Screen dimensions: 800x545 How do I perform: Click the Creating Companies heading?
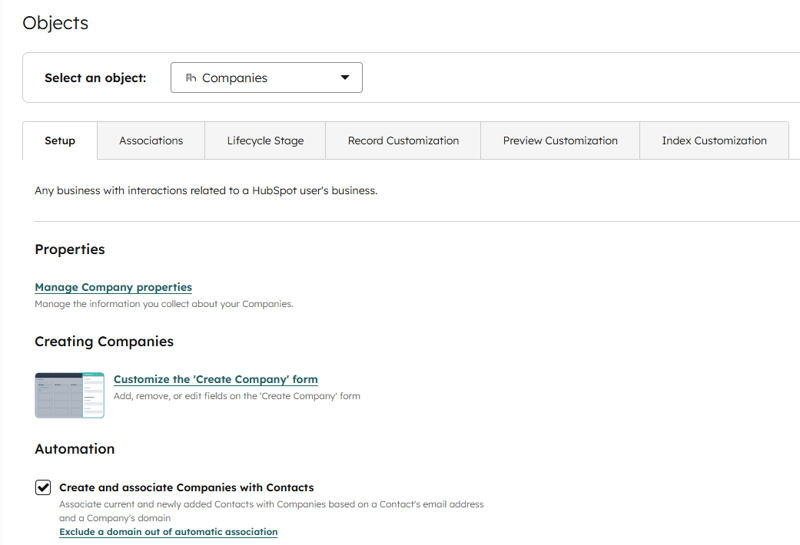pyautogui.click(x=104, y=341)
